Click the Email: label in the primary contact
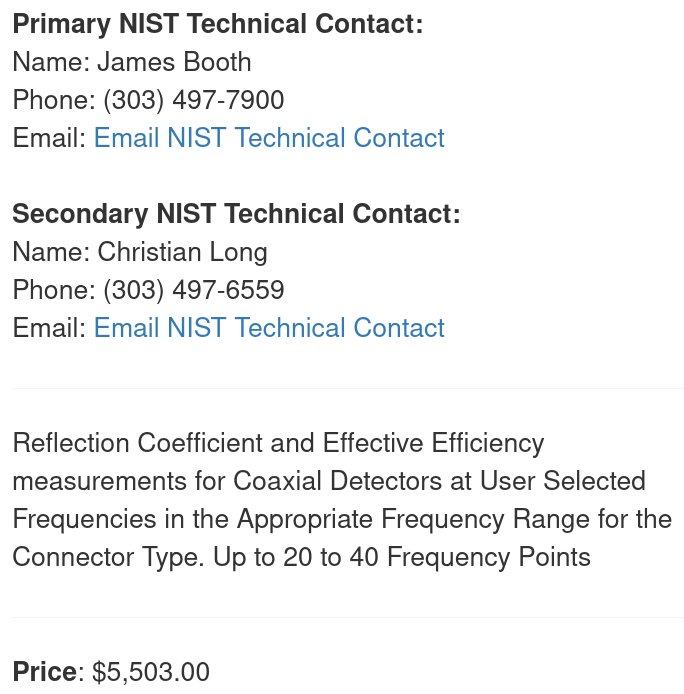Screen dimensions: 684x694 49,138
